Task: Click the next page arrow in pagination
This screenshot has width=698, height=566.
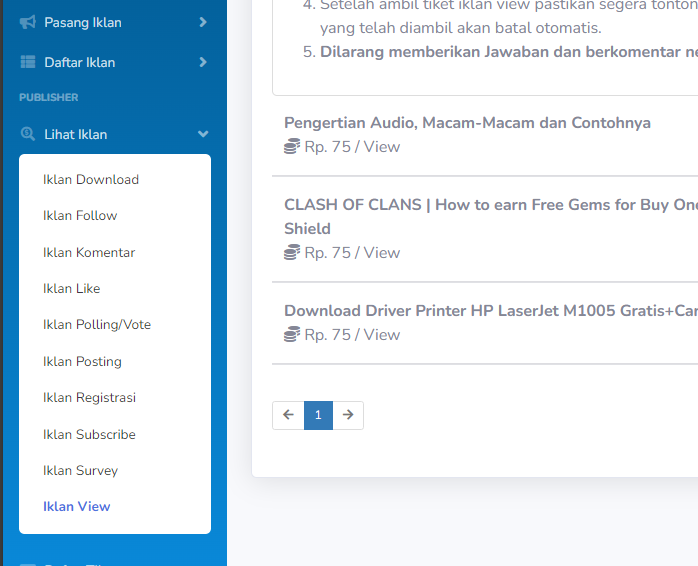Action: click(x=348, y=415)
